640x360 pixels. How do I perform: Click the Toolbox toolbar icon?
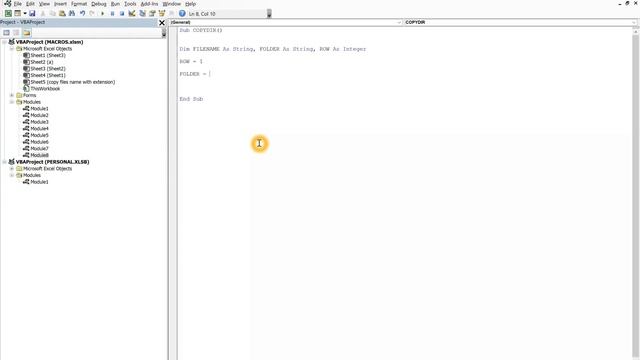point(171,13)
